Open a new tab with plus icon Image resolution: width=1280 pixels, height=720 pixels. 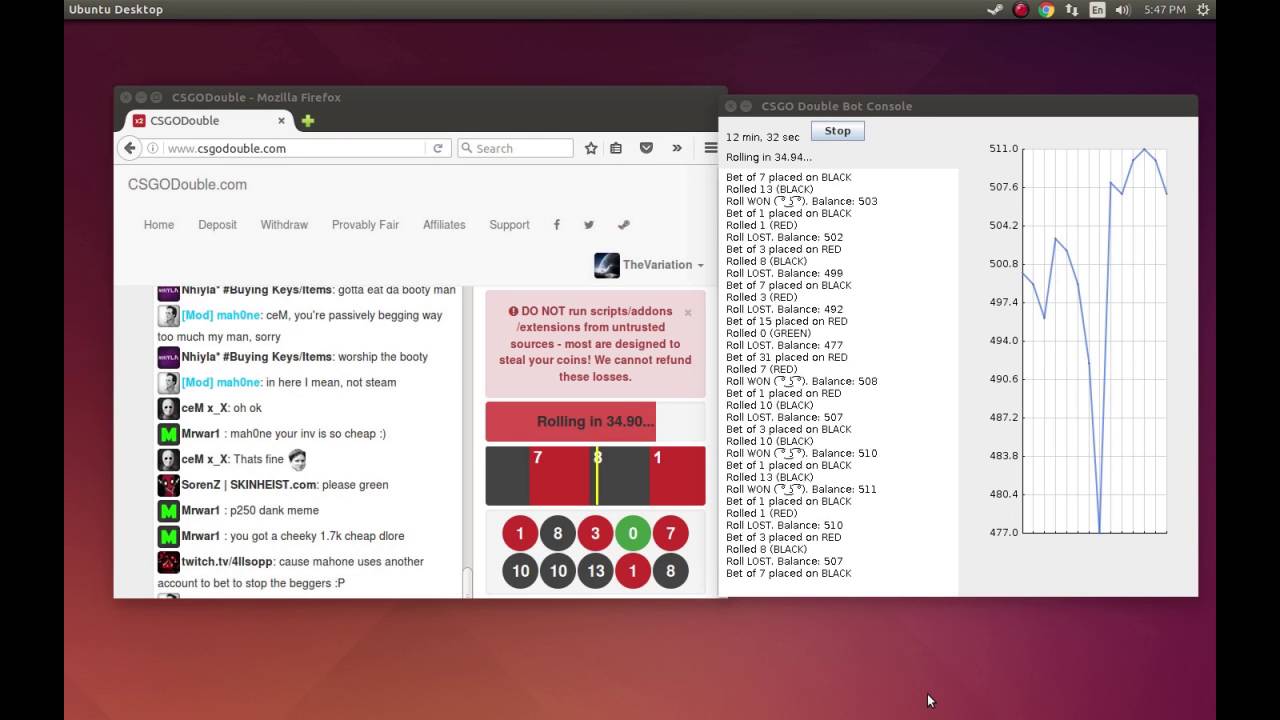point(308,121)
